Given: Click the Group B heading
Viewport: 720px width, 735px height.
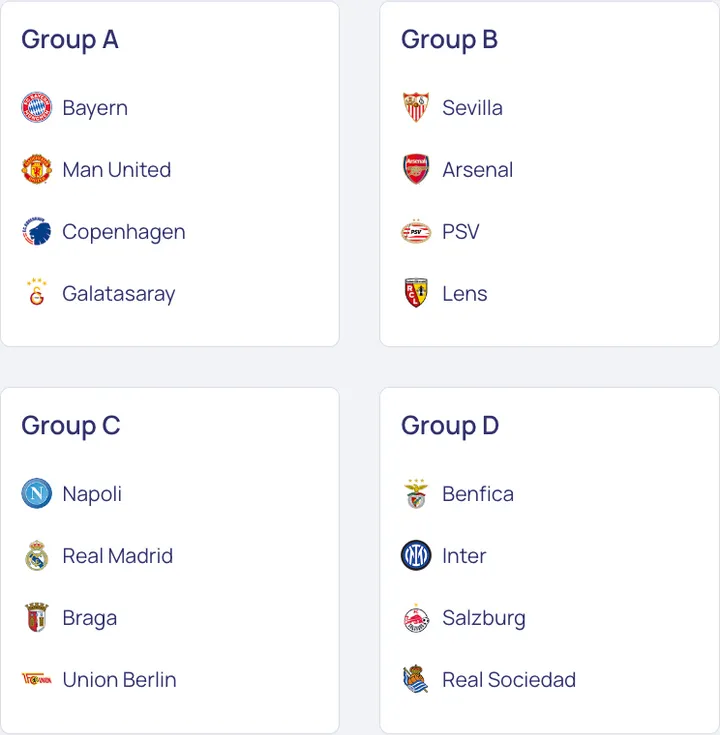Looking at the screenshot, I should pyautogui.click(x=449, y=40).
